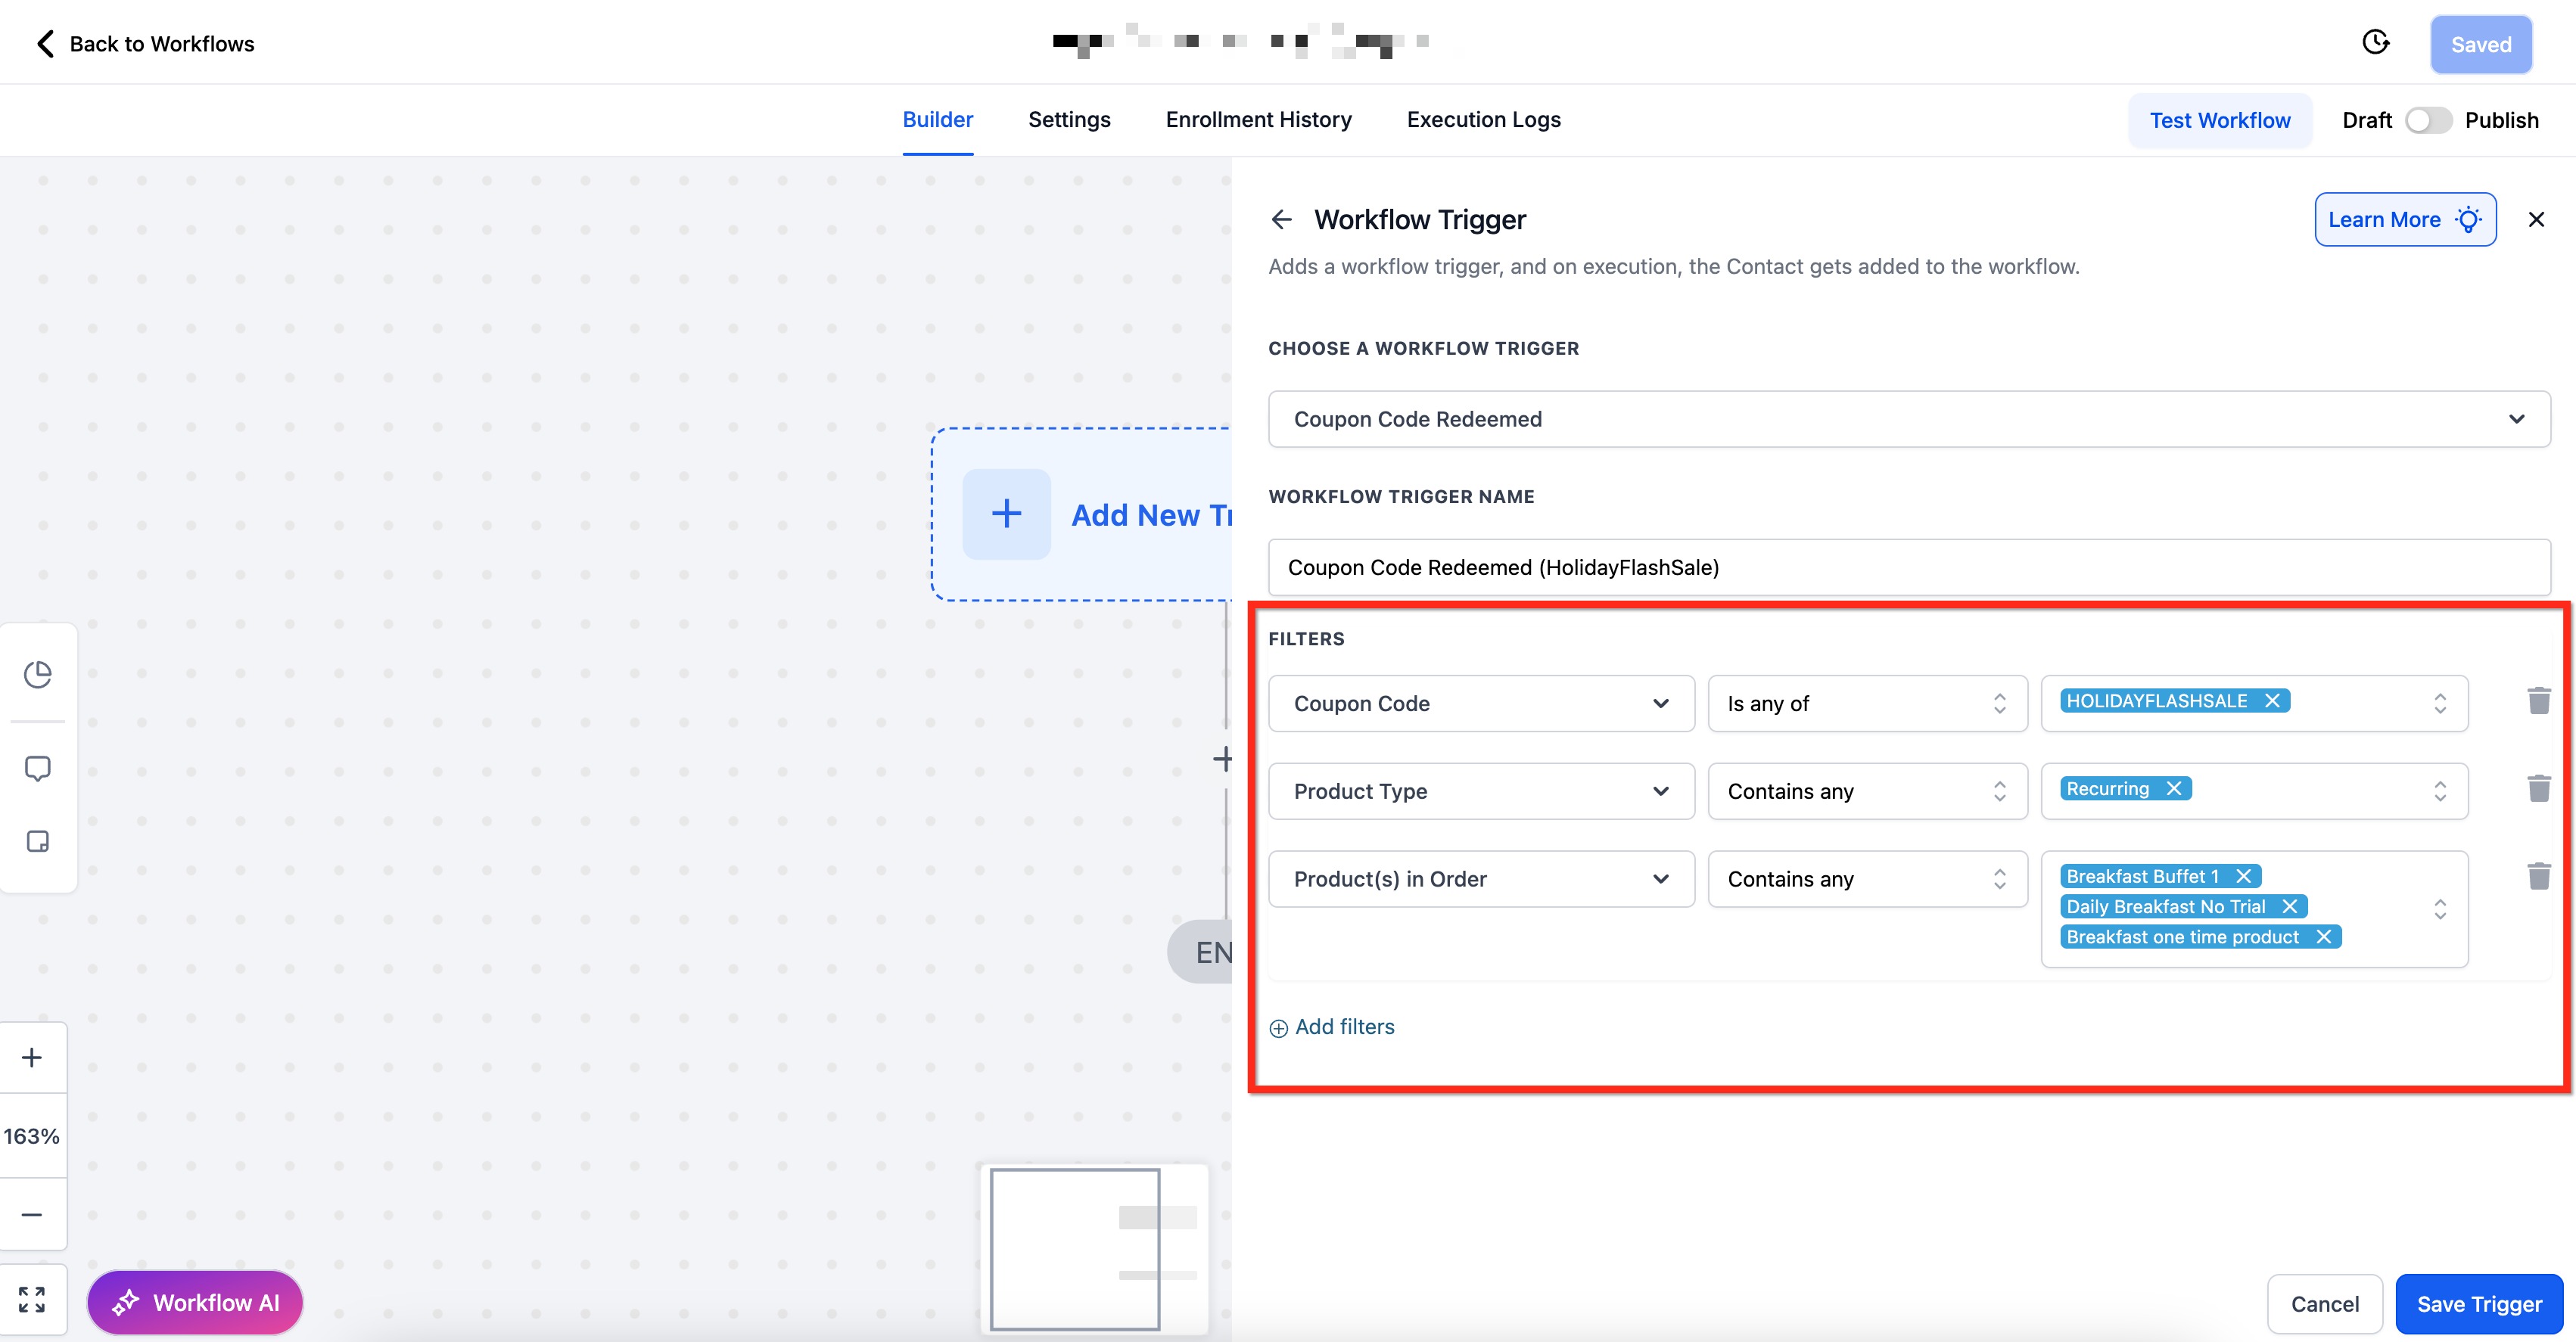The height and width of the screenshot is (1342, 2576).
Task: Open version history clock icon
Action: 2375,42
